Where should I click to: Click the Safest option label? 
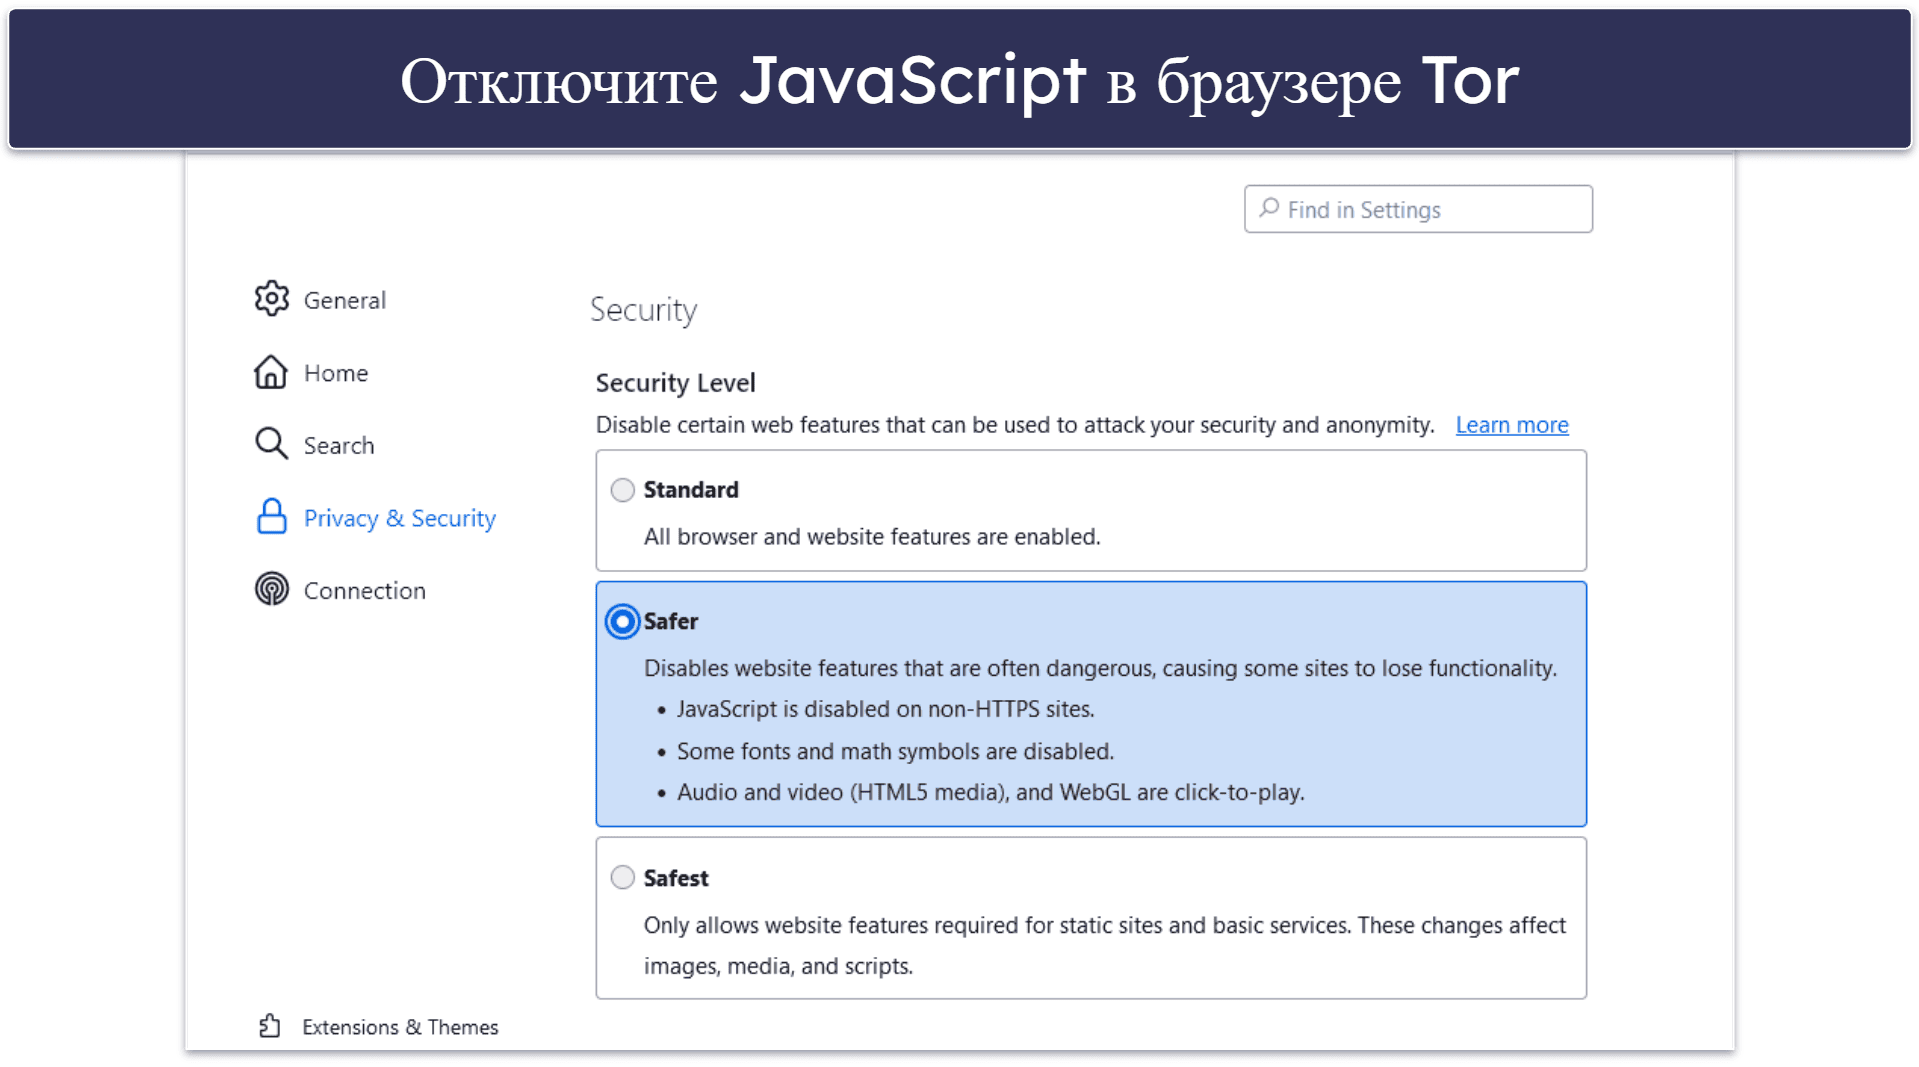tap(676, 878)
